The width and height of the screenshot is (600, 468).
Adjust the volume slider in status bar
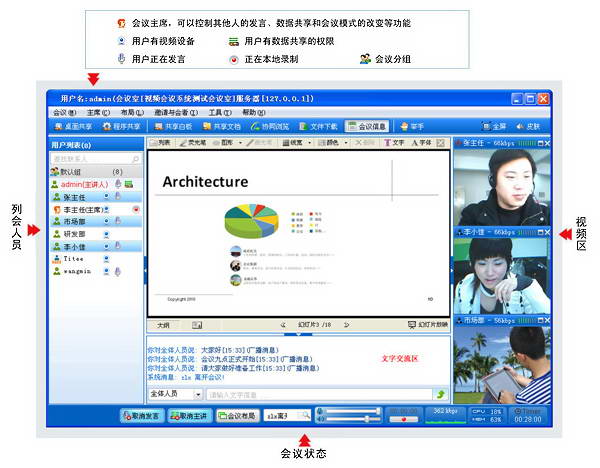click(x=350, y=411)
